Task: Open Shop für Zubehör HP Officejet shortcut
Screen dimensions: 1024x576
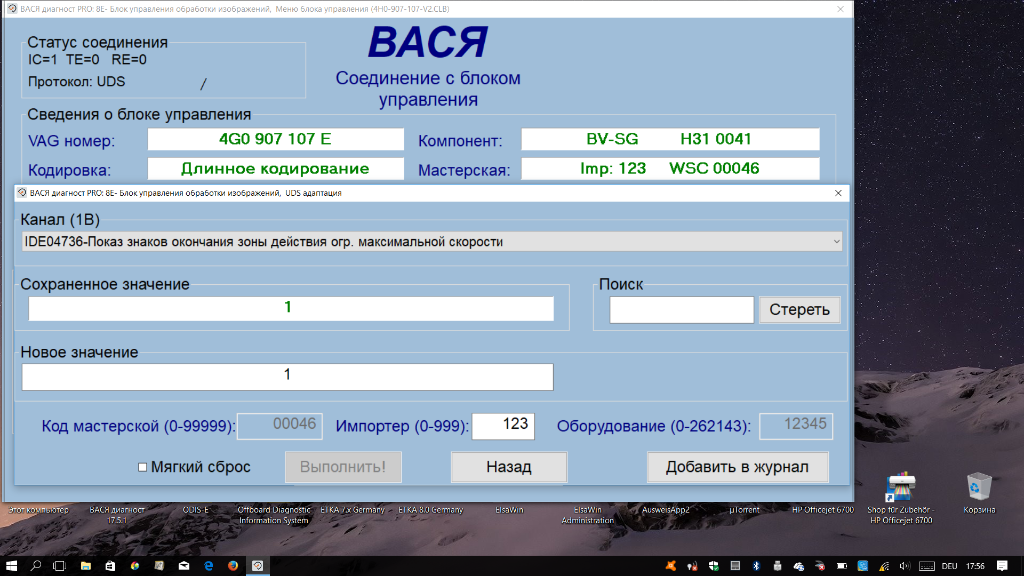Action: click(900, 490)
